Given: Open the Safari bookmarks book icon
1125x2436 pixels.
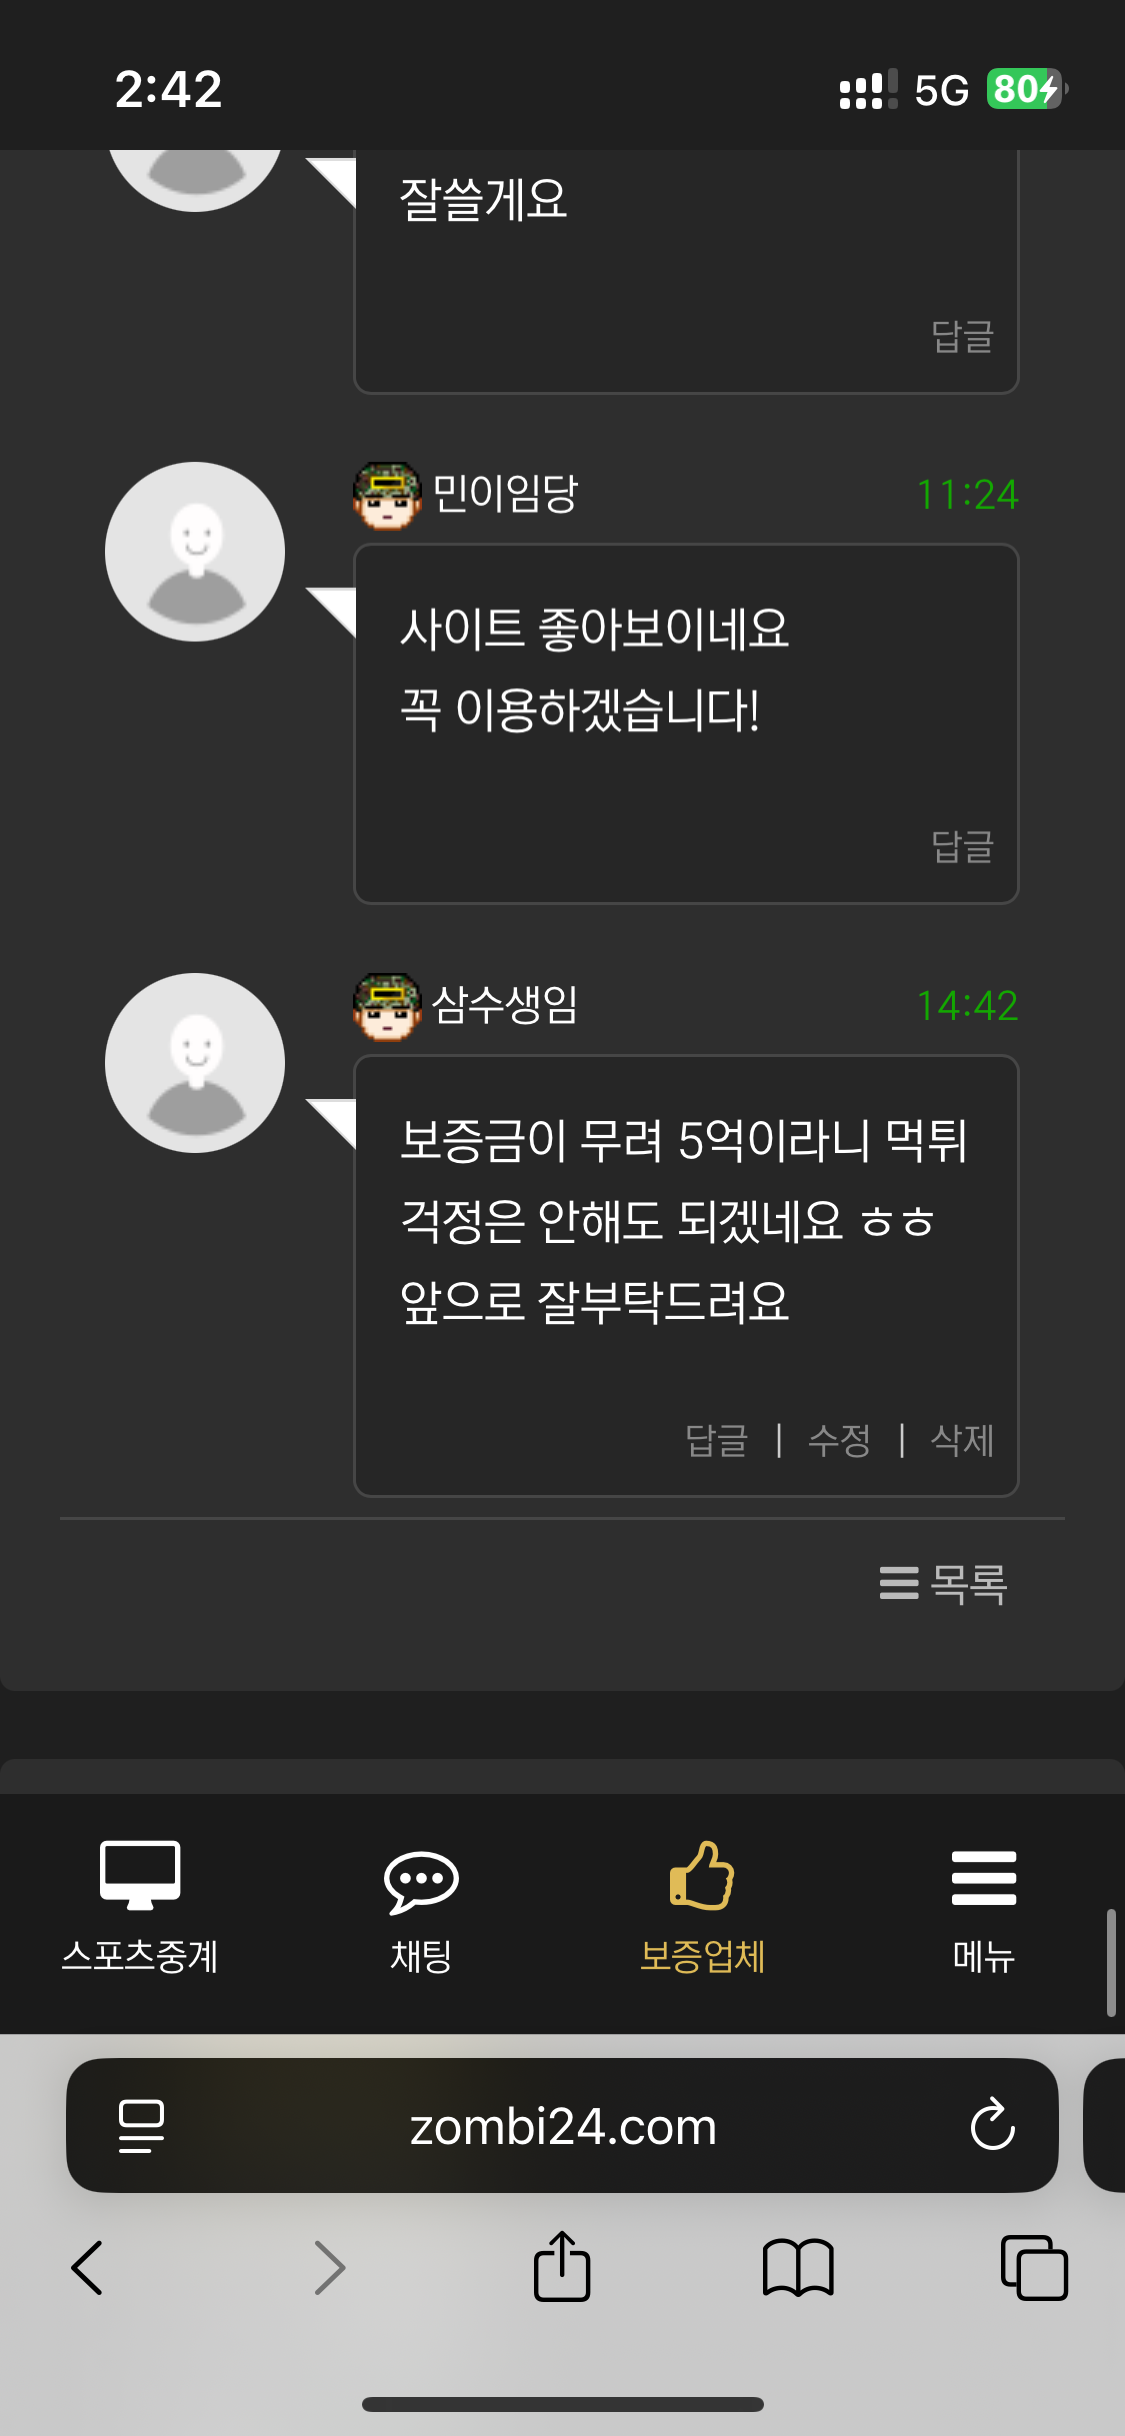Looking at the screenshot, I should (x=798, y=2268).
